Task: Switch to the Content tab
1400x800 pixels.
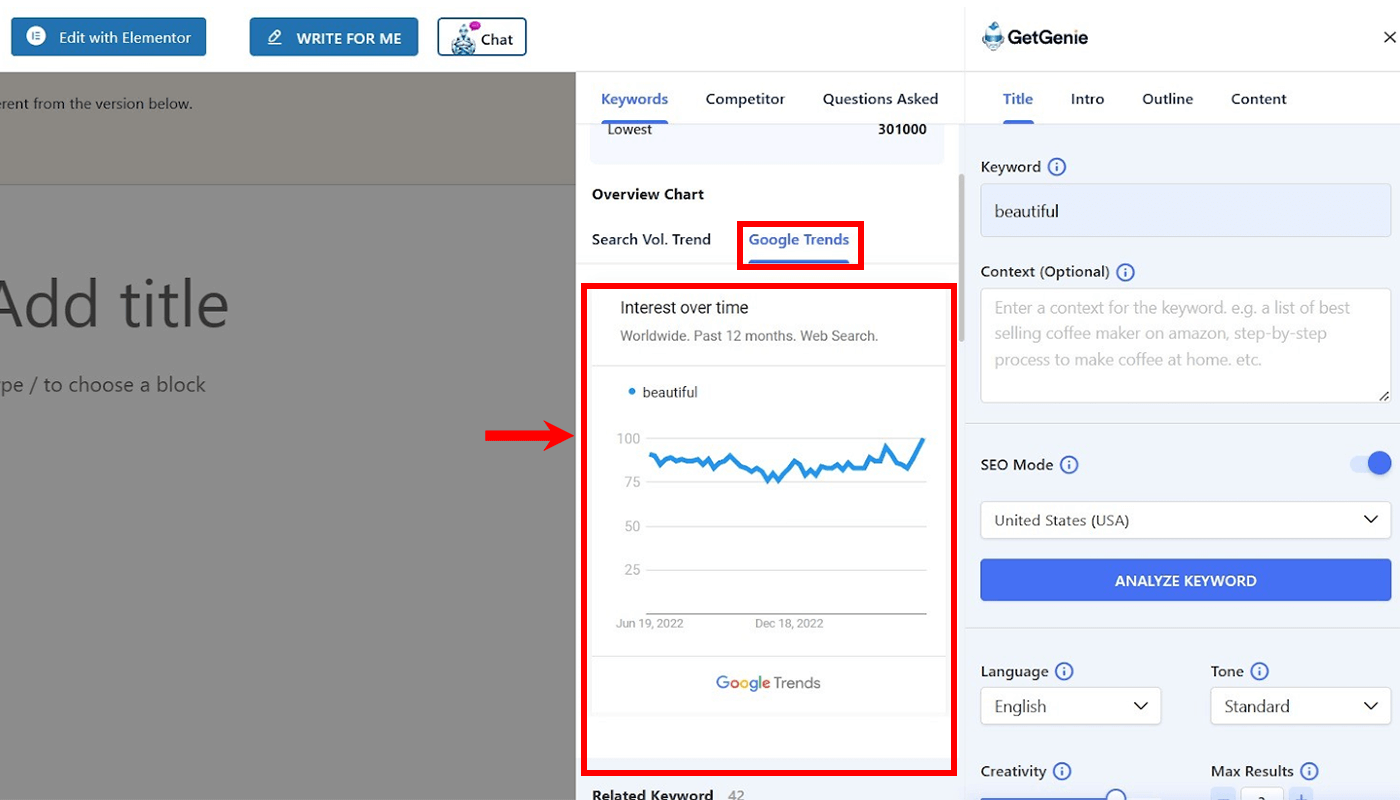Action: click(1259, 99)
